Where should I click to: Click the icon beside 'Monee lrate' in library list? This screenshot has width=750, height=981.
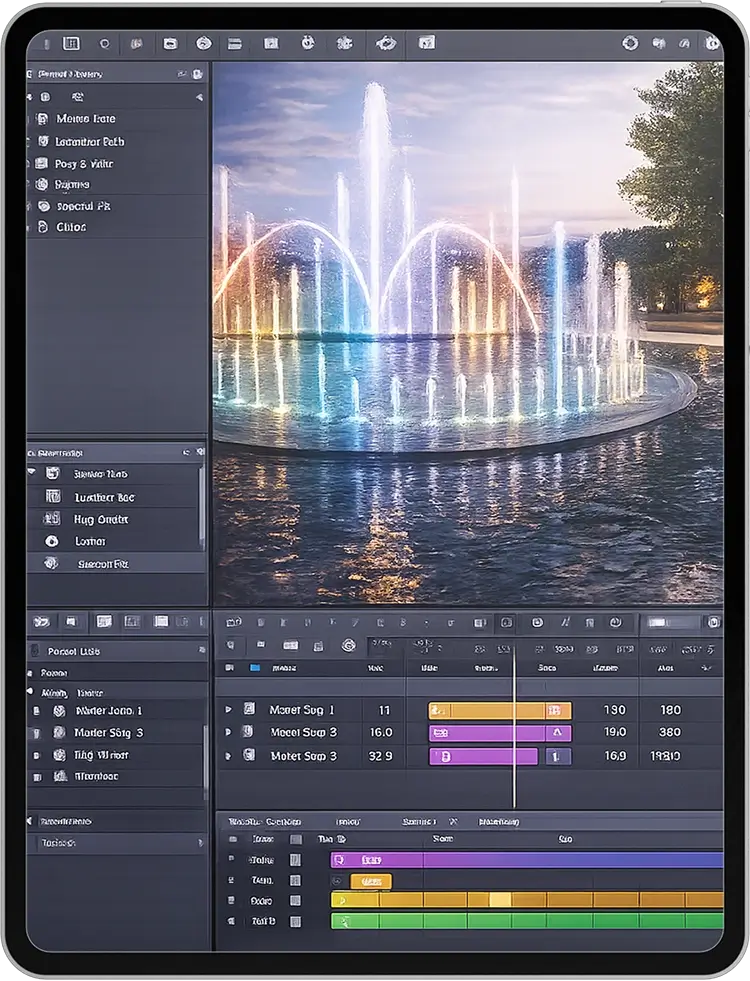pyautogui.click(x=42, y=118)
